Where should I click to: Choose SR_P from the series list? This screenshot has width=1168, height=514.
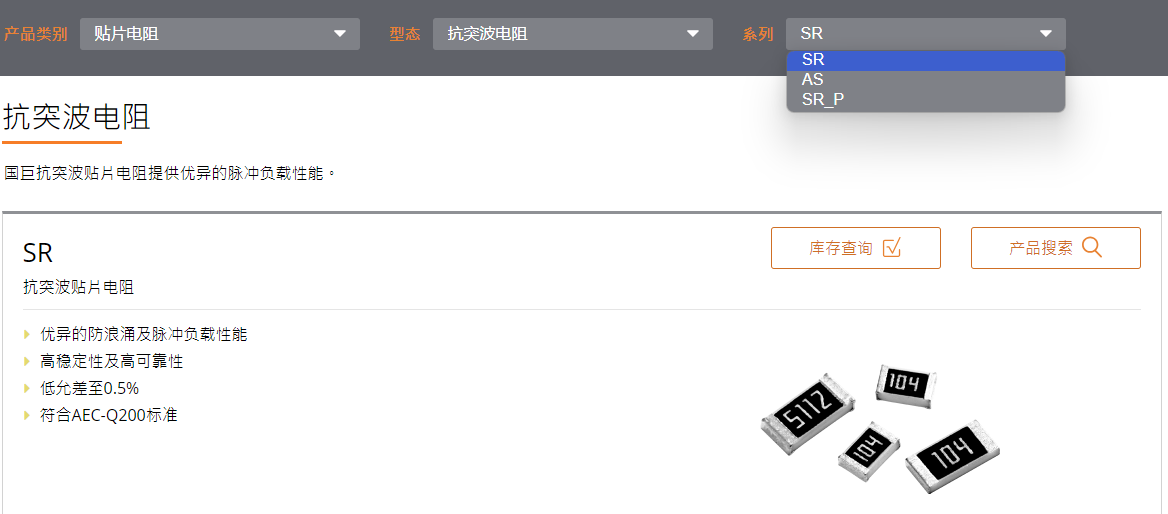click(926, 99)
